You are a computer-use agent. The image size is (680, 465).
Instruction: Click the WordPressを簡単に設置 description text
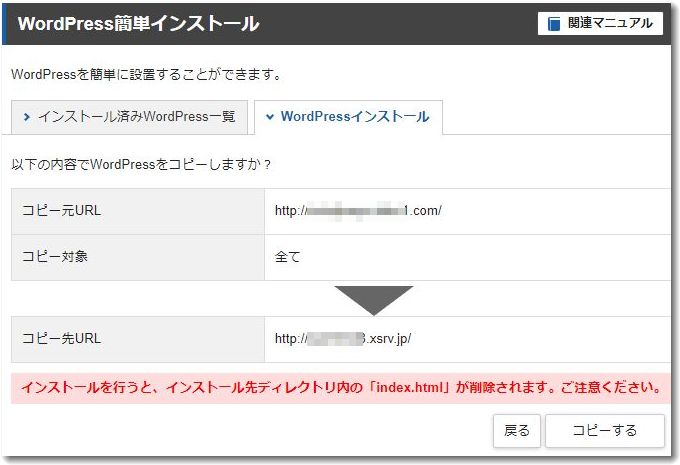[146, 74]
